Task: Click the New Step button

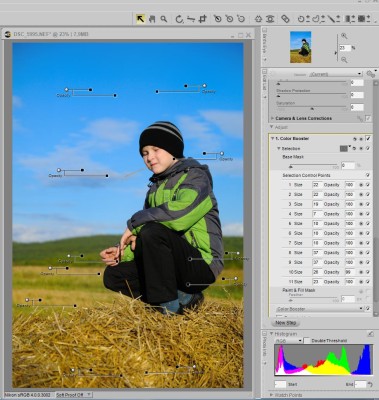Action: 286,323
